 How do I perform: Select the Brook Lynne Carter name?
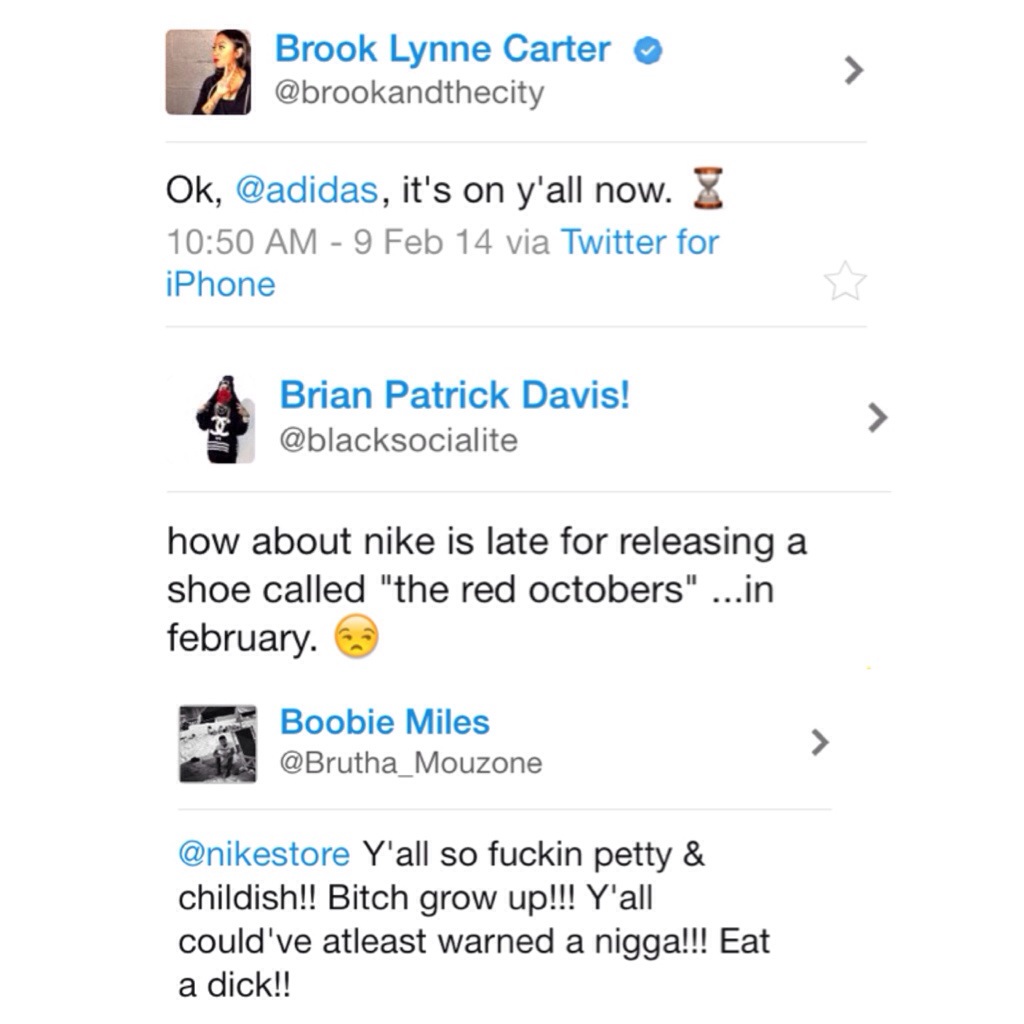pos(442,49)
